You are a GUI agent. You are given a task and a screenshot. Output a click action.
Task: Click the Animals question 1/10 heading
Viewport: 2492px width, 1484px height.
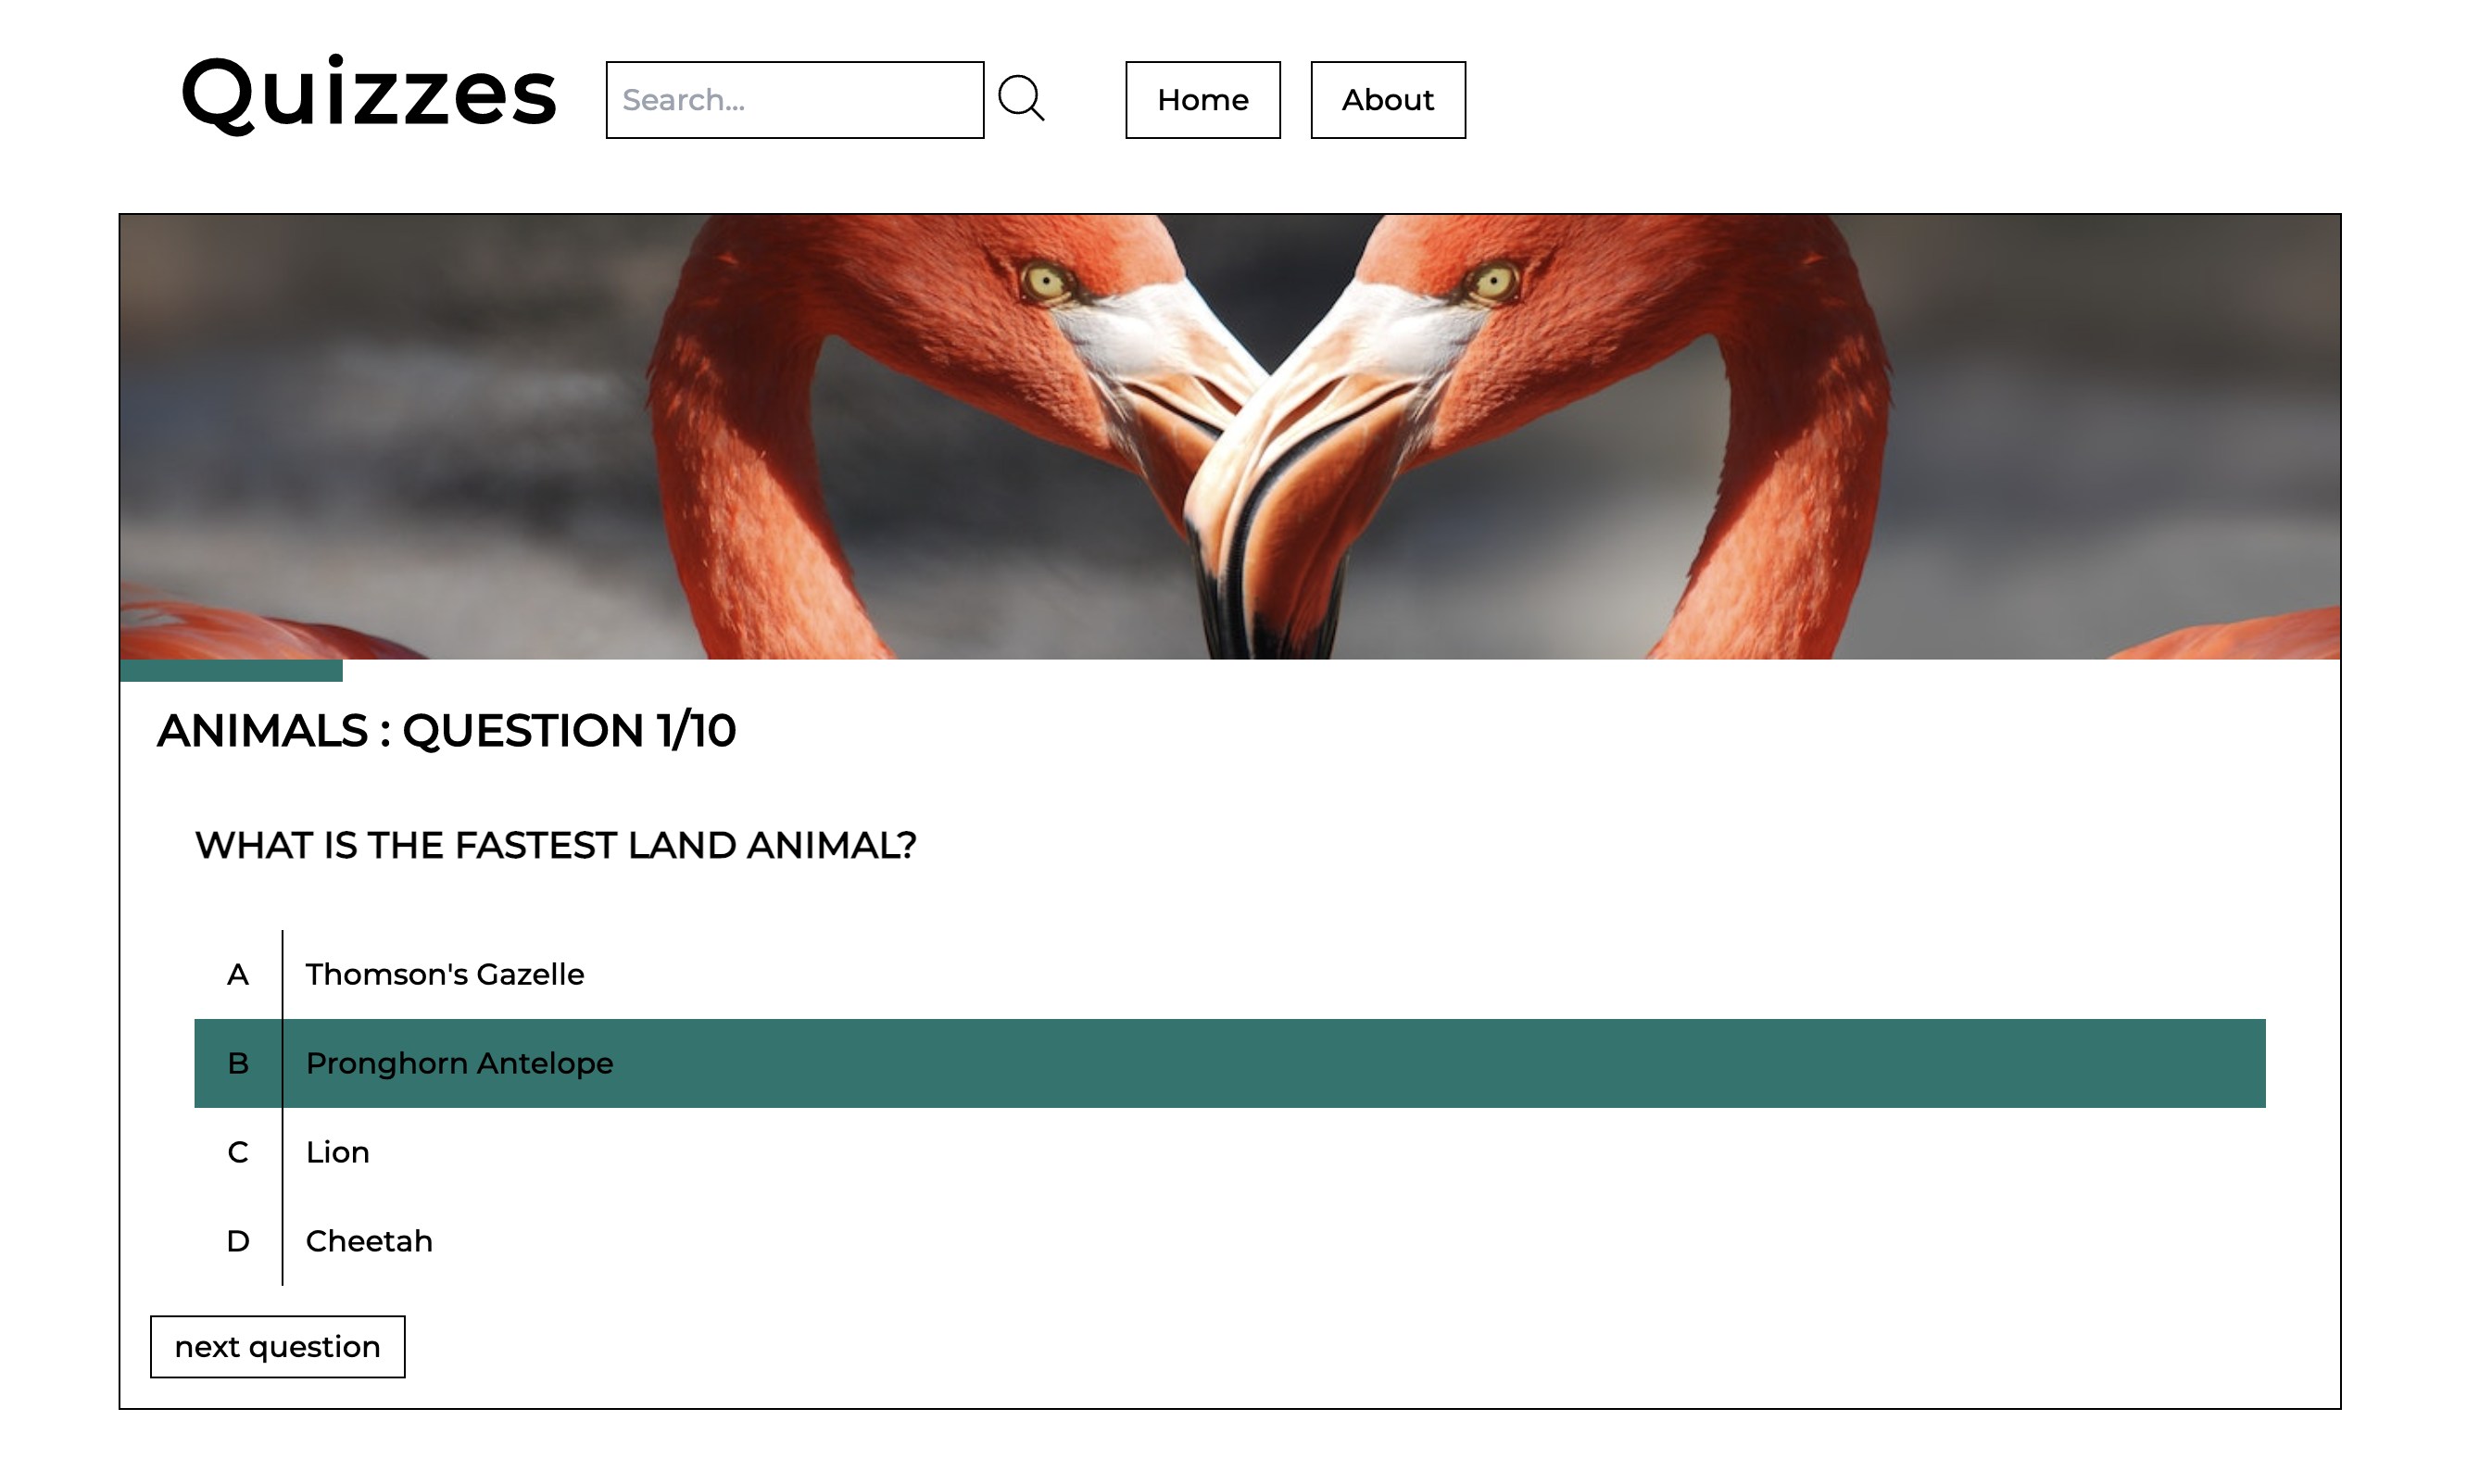(x=446, y=731)
